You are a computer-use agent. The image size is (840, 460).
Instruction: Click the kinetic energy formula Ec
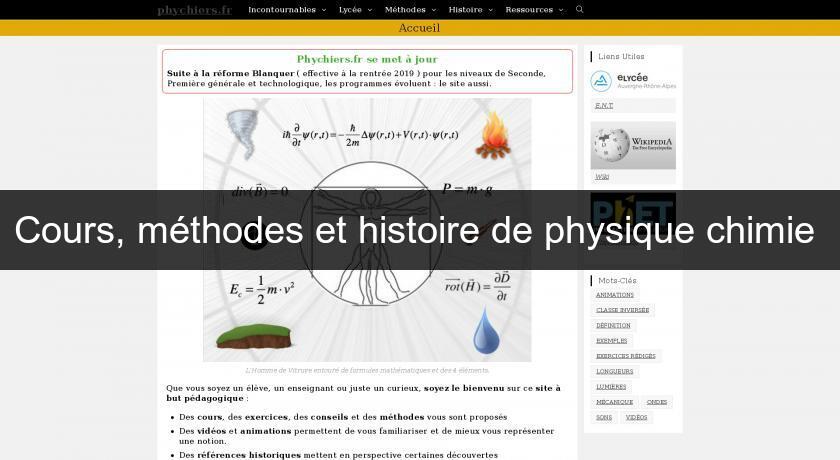pos(262,290)
